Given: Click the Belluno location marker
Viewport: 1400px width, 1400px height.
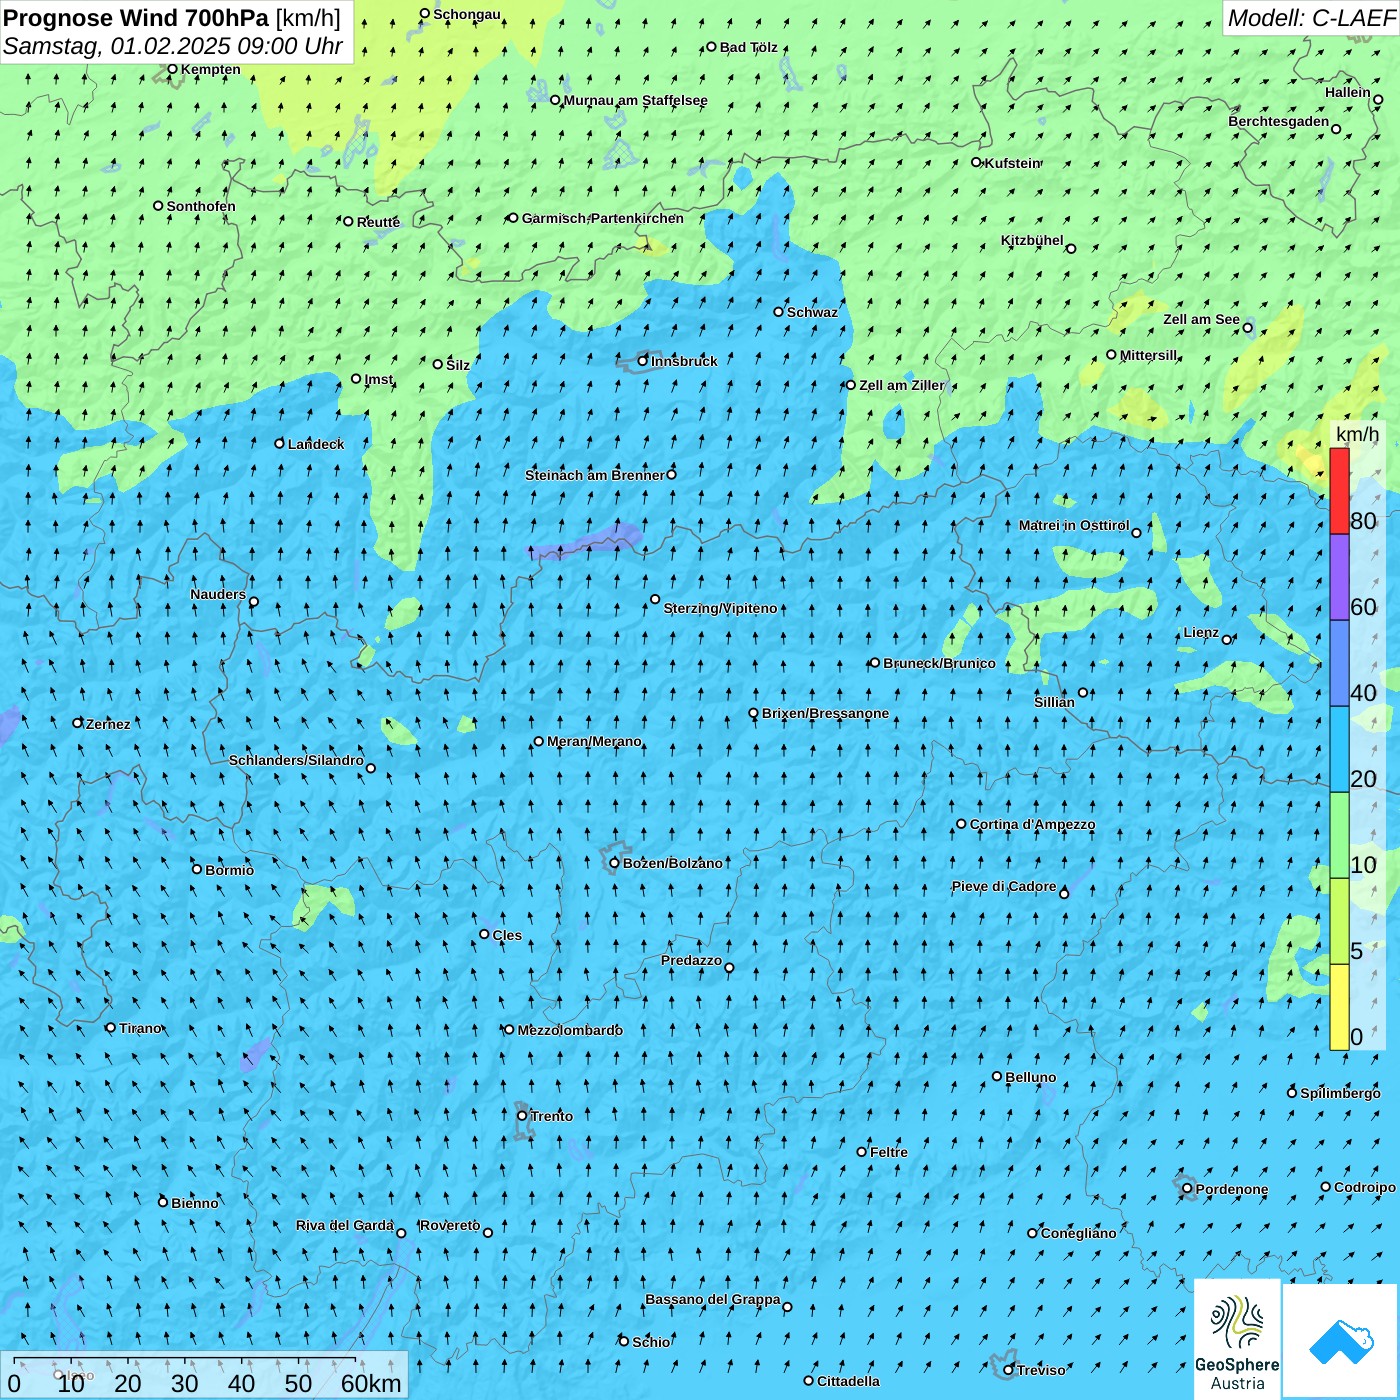Looking at the screenshot, I should tap(997, 1076).
